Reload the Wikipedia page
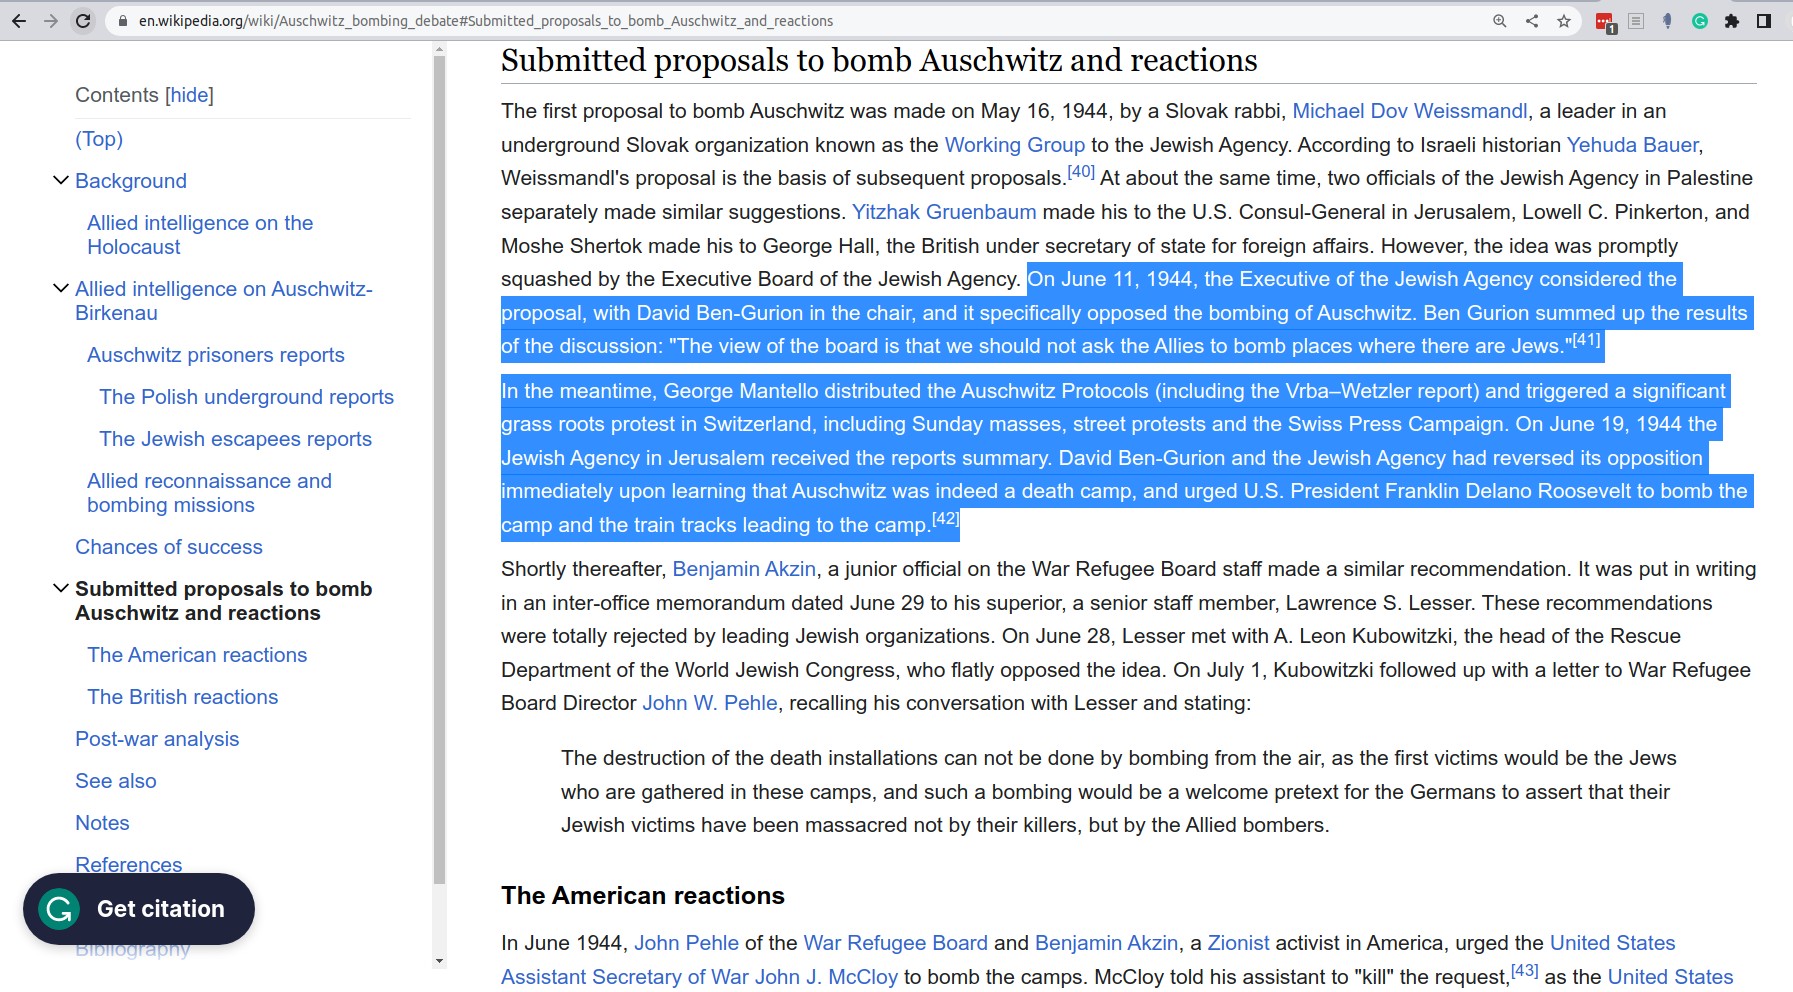This screenshot has height=992, width=1793. point(83,21)
